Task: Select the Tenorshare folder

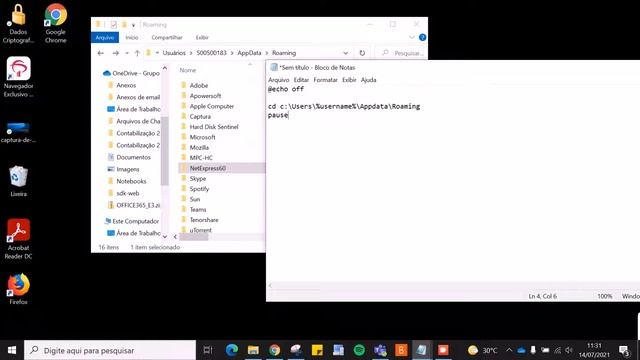Action: tap(200, 220)
